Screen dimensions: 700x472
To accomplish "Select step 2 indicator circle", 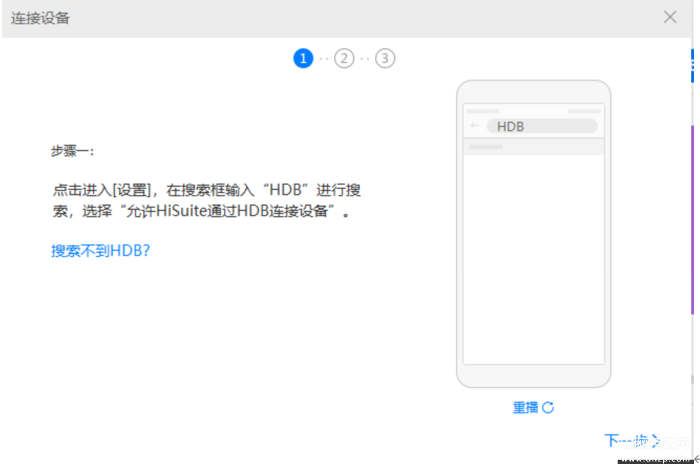I will pos(344,58).
